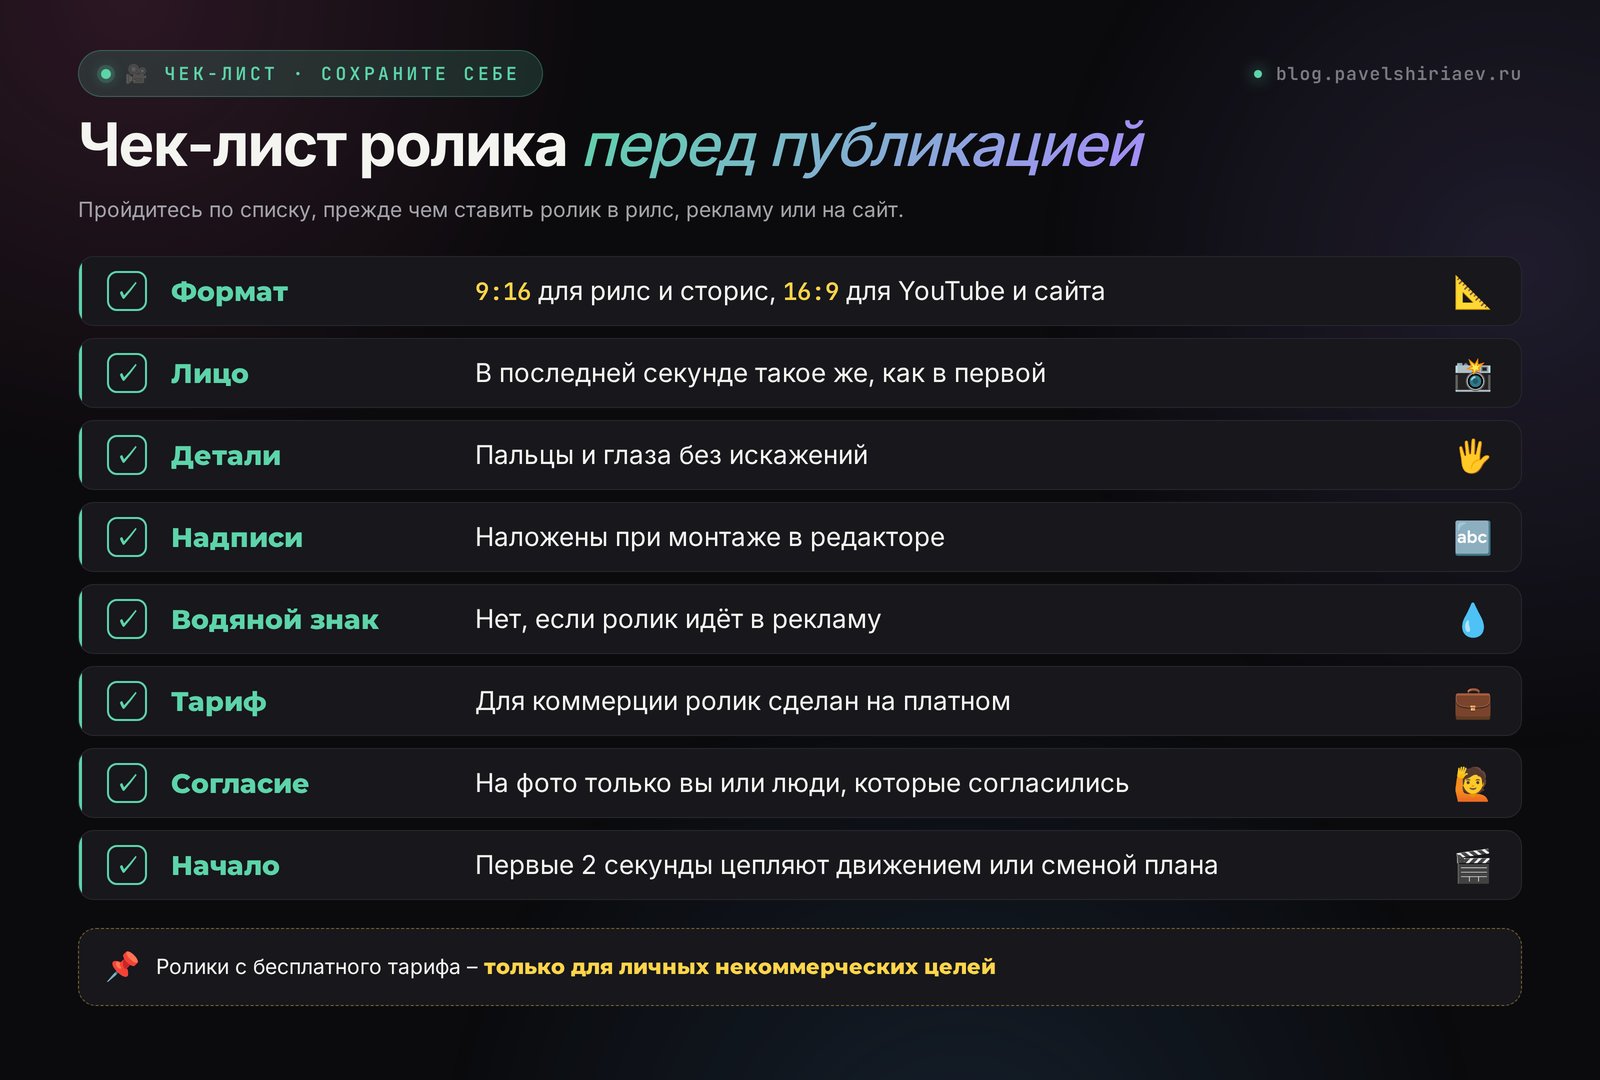This screenshot has width=1600, height=1080.
Task: Click the video camera icon in header badge
Action: coord(137,74)
